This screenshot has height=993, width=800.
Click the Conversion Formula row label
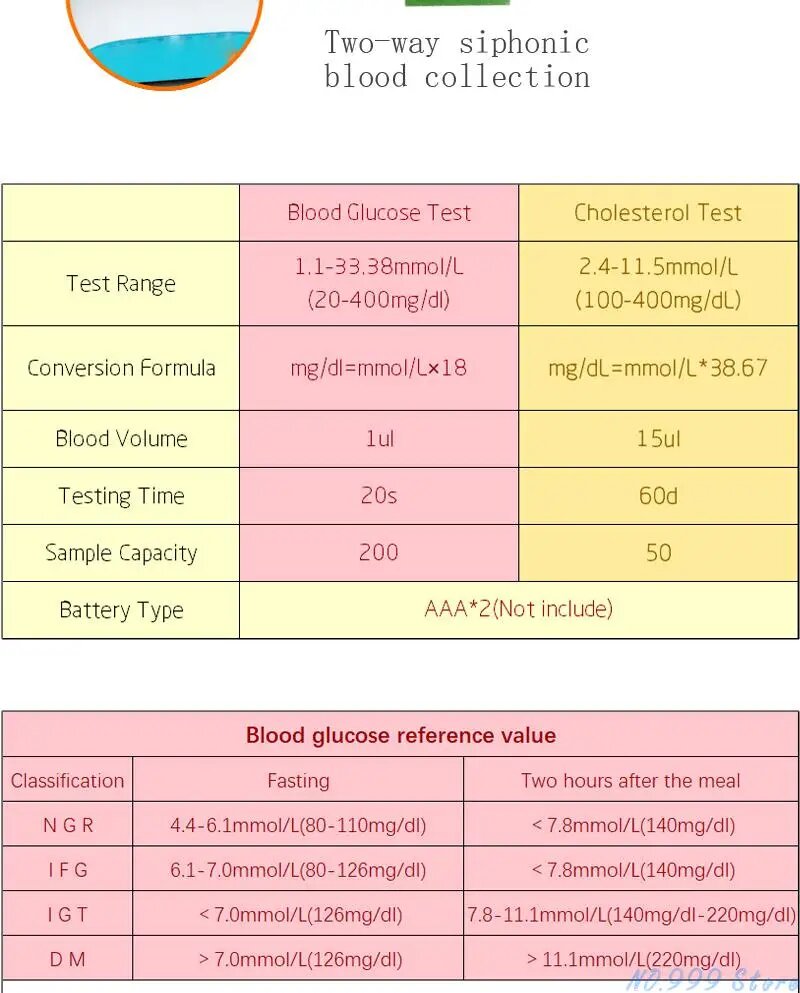[121, 368]
